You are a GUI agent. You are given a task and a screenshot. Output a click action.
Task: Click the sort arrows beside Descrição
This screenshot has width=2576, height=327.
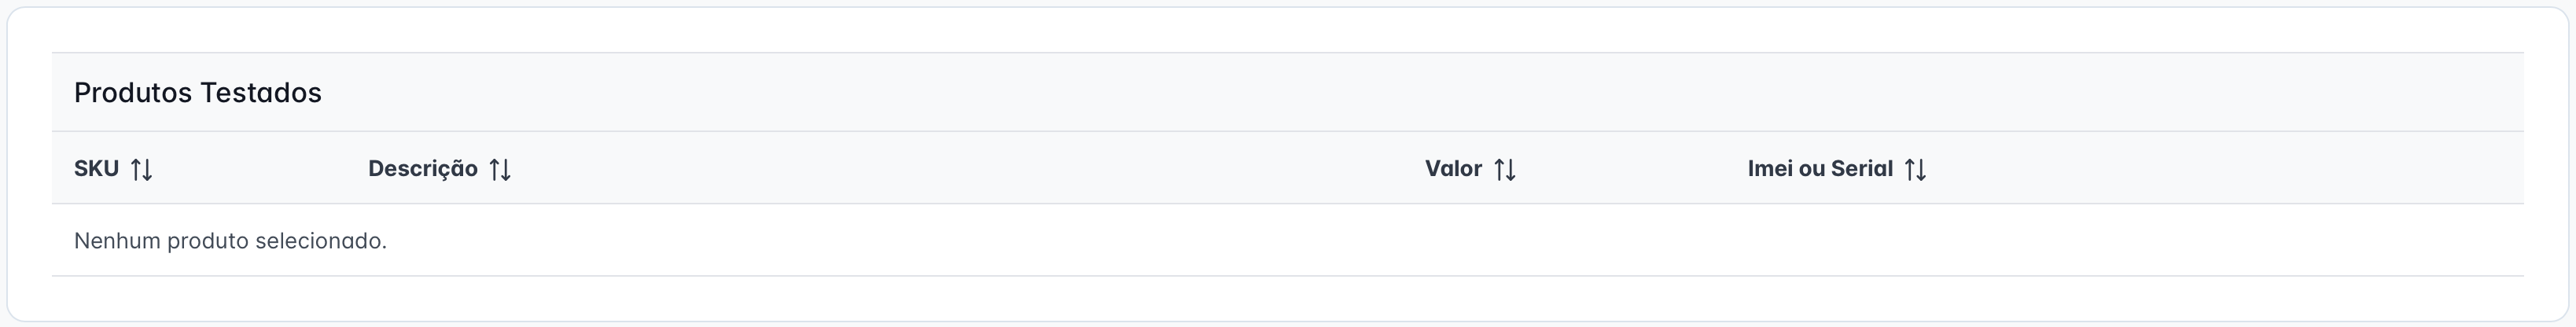click(500, 169)
